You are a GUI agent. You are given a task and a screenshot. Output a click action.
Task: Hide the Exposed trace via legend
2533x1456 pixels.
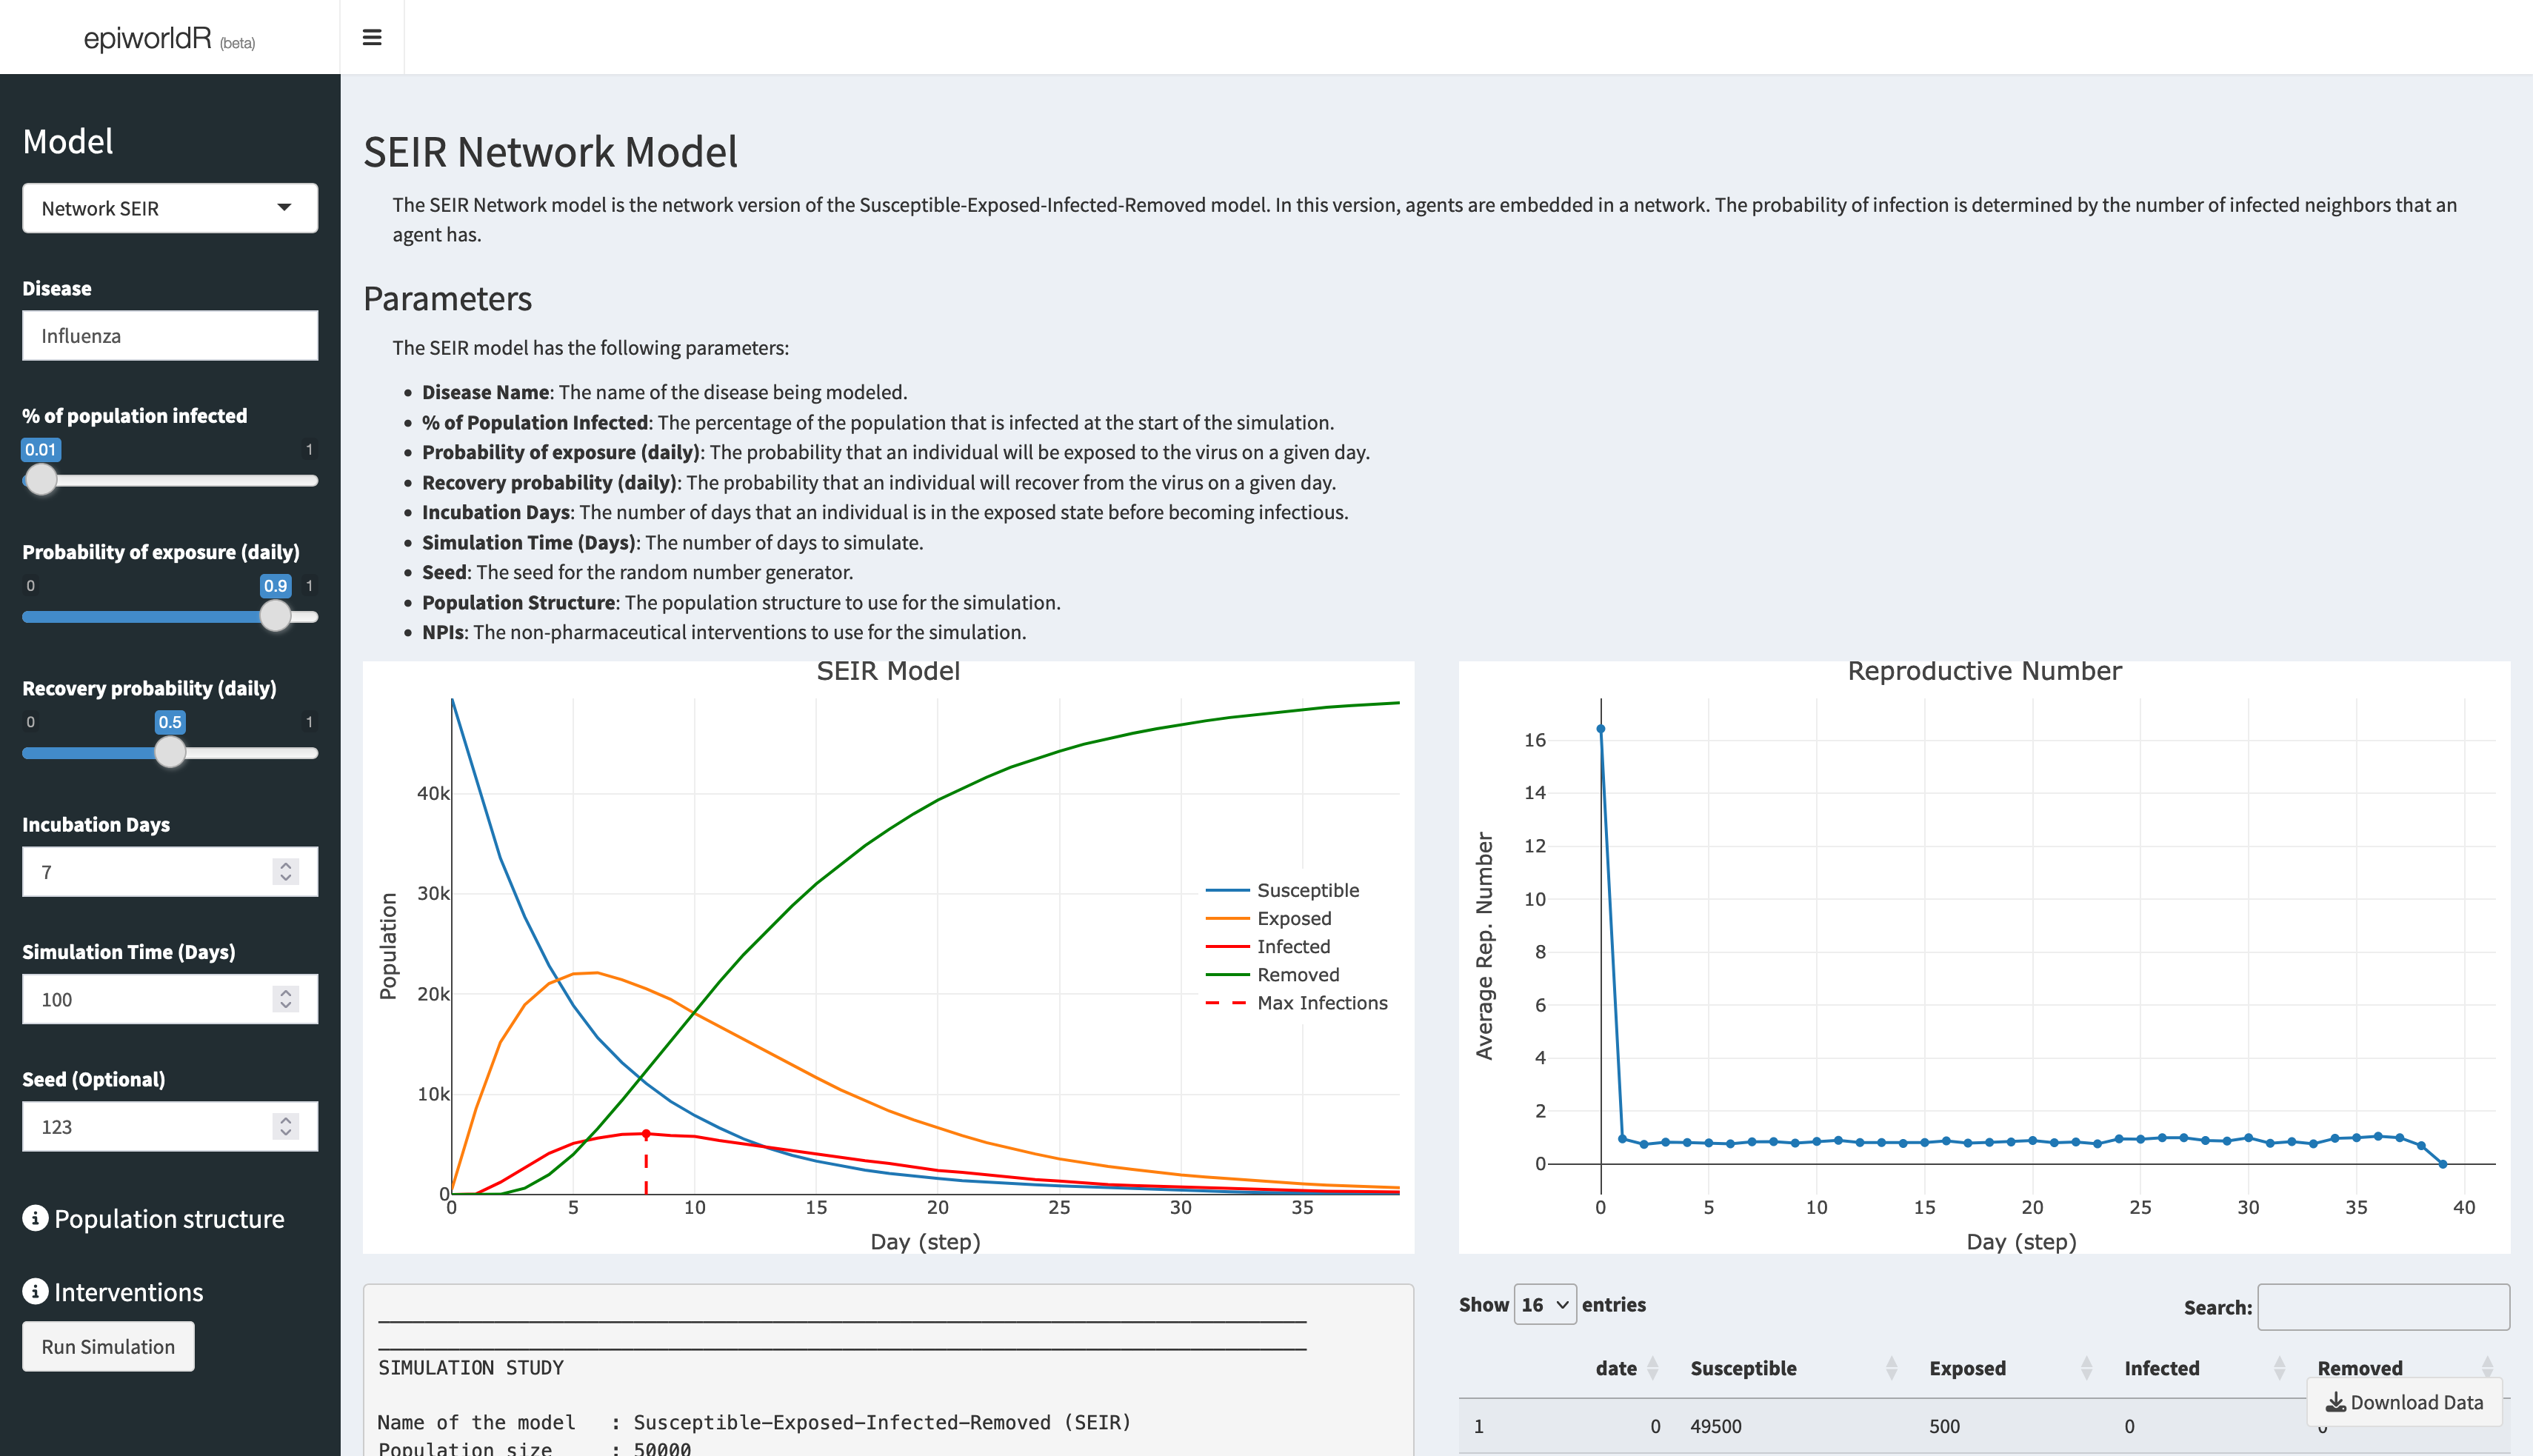1293,918
